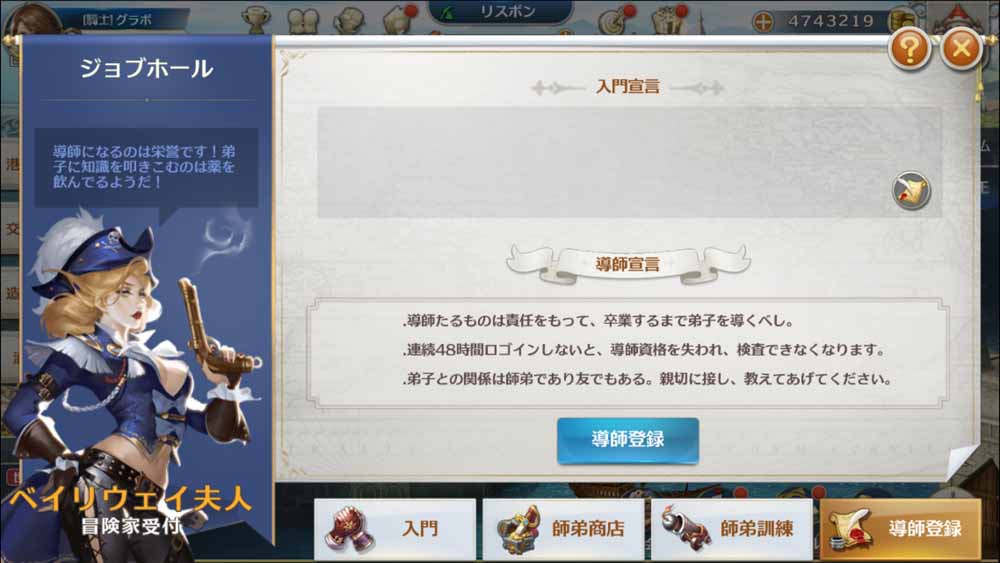Viewport: 1000px width, 563px height.
Task: Switch to the 入門 tab
Action: pyautogui.click(x=395, y=529)
